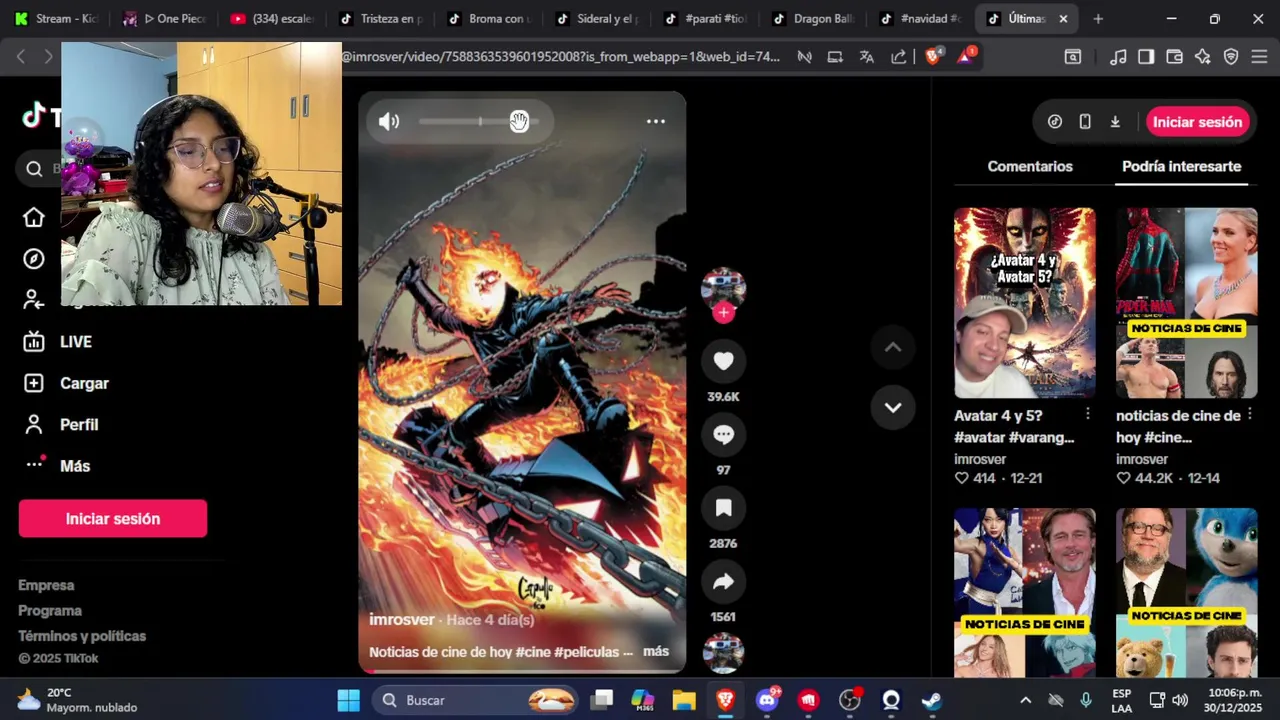Open the Windows Start menu

(348, 700)
